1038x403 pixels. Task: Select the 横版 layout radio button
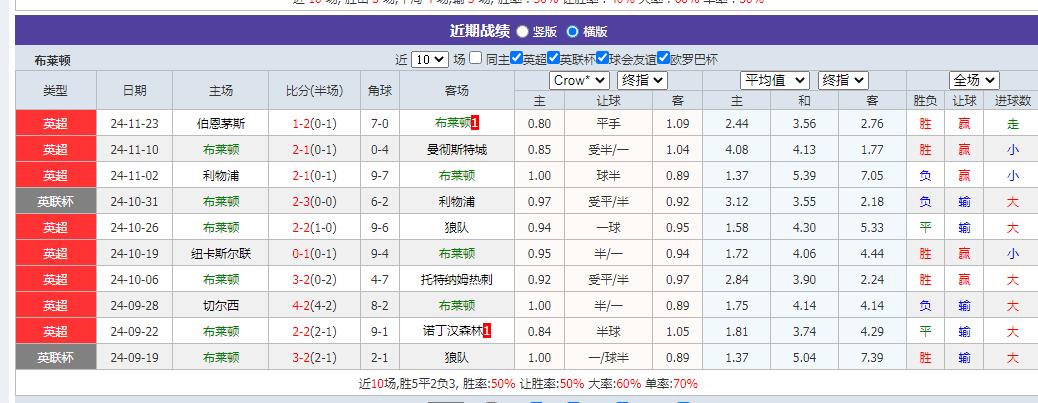point(572,32)
